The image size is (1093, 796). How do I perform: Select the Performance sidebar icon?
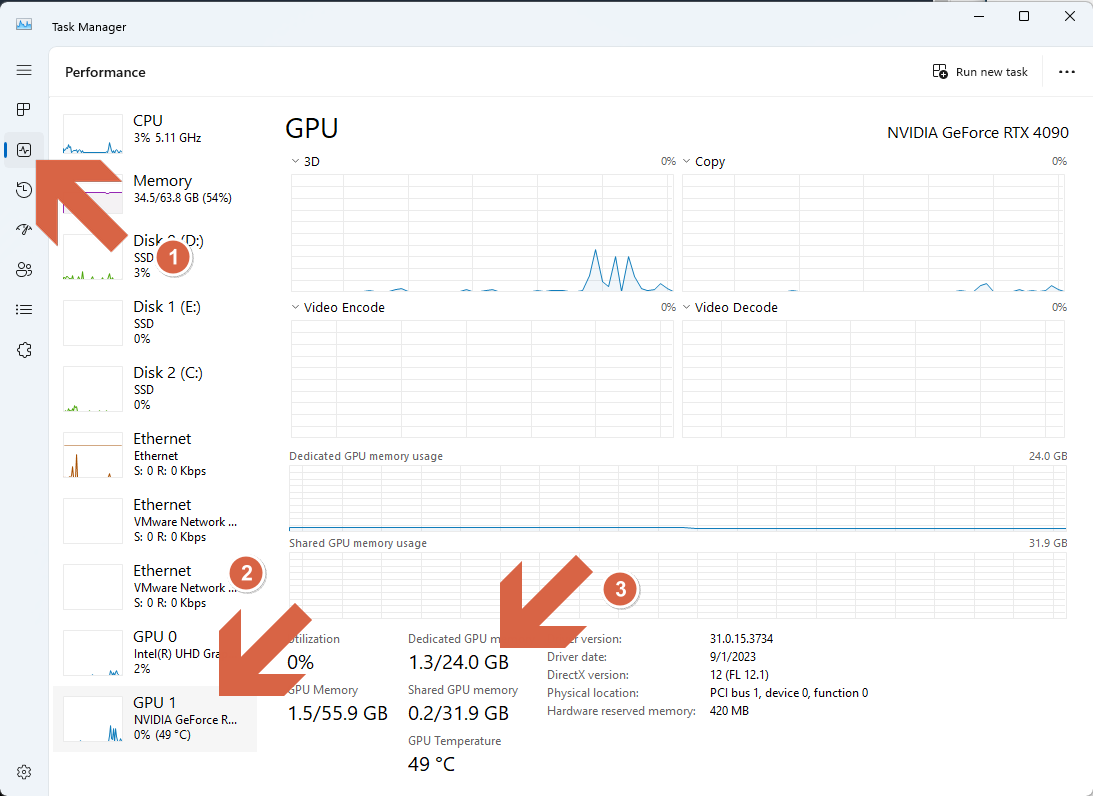(24, 150)
